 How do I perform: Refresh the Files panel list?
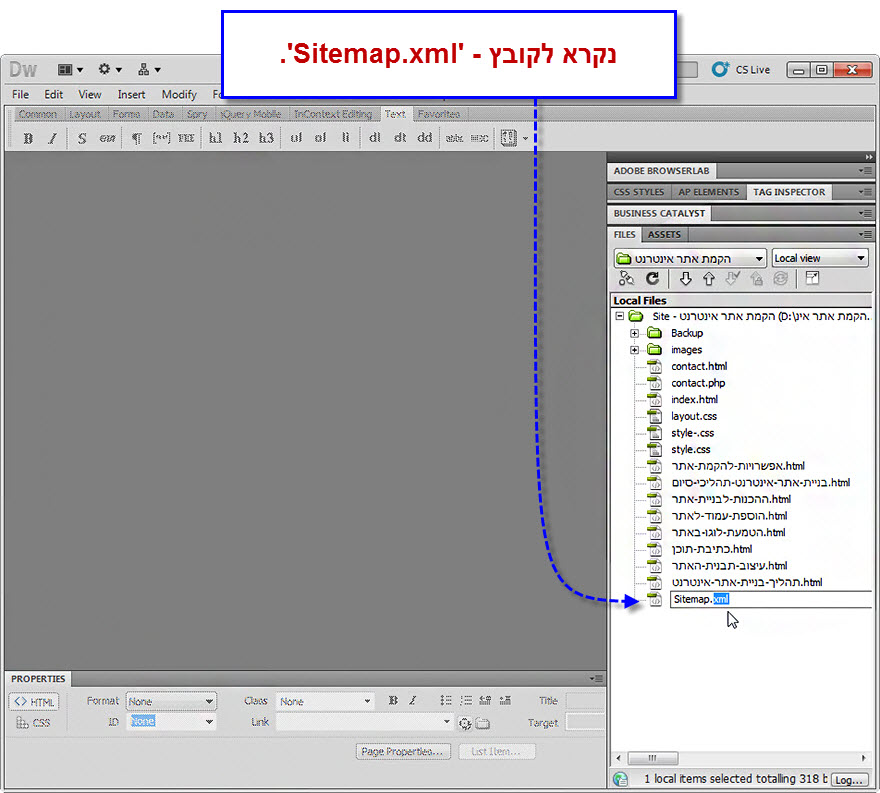coord(652,278)
